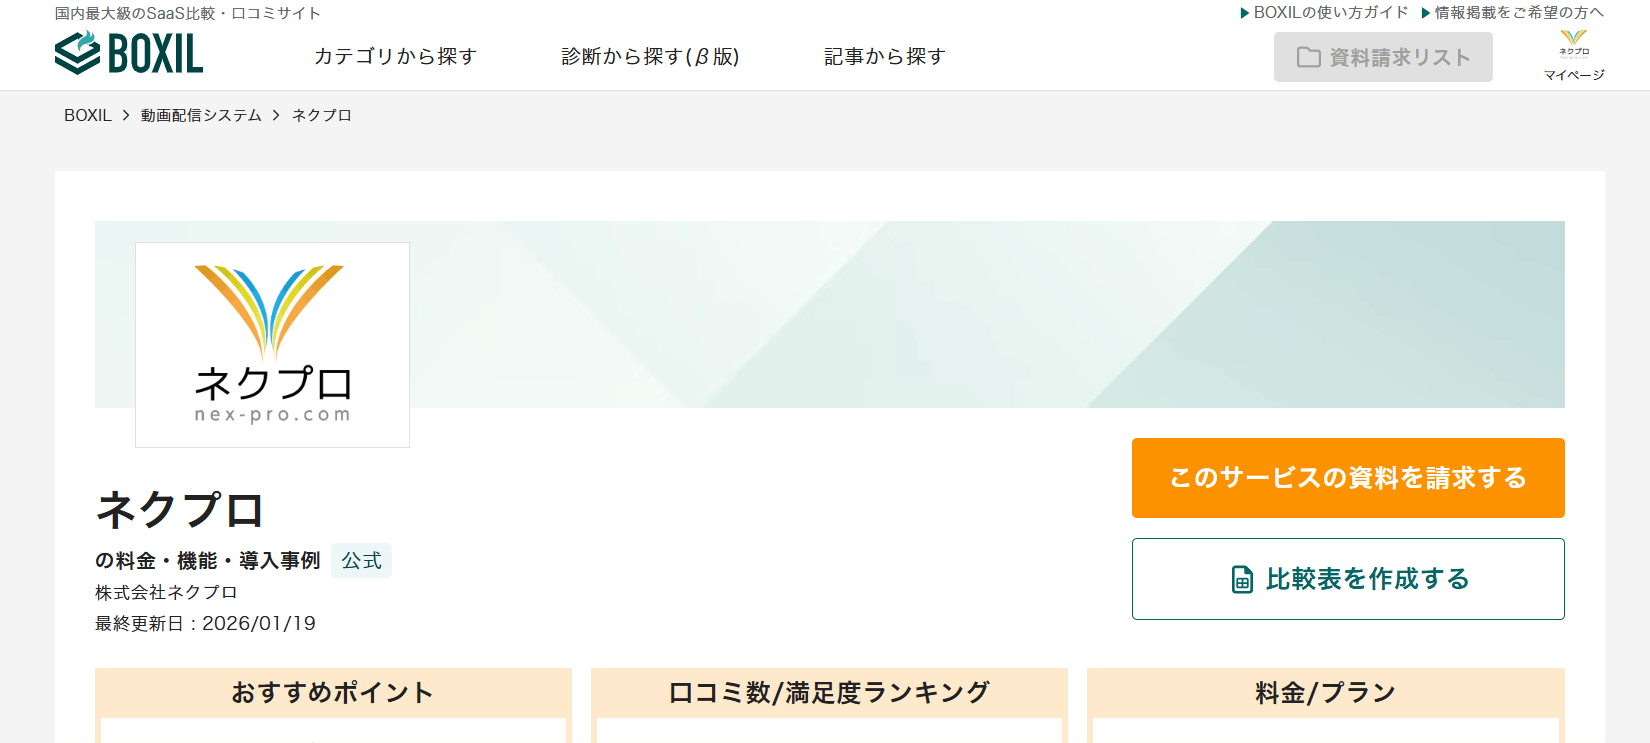Select the 料金/プラン section header
1650x743 pixels.
coord(1325,692)
